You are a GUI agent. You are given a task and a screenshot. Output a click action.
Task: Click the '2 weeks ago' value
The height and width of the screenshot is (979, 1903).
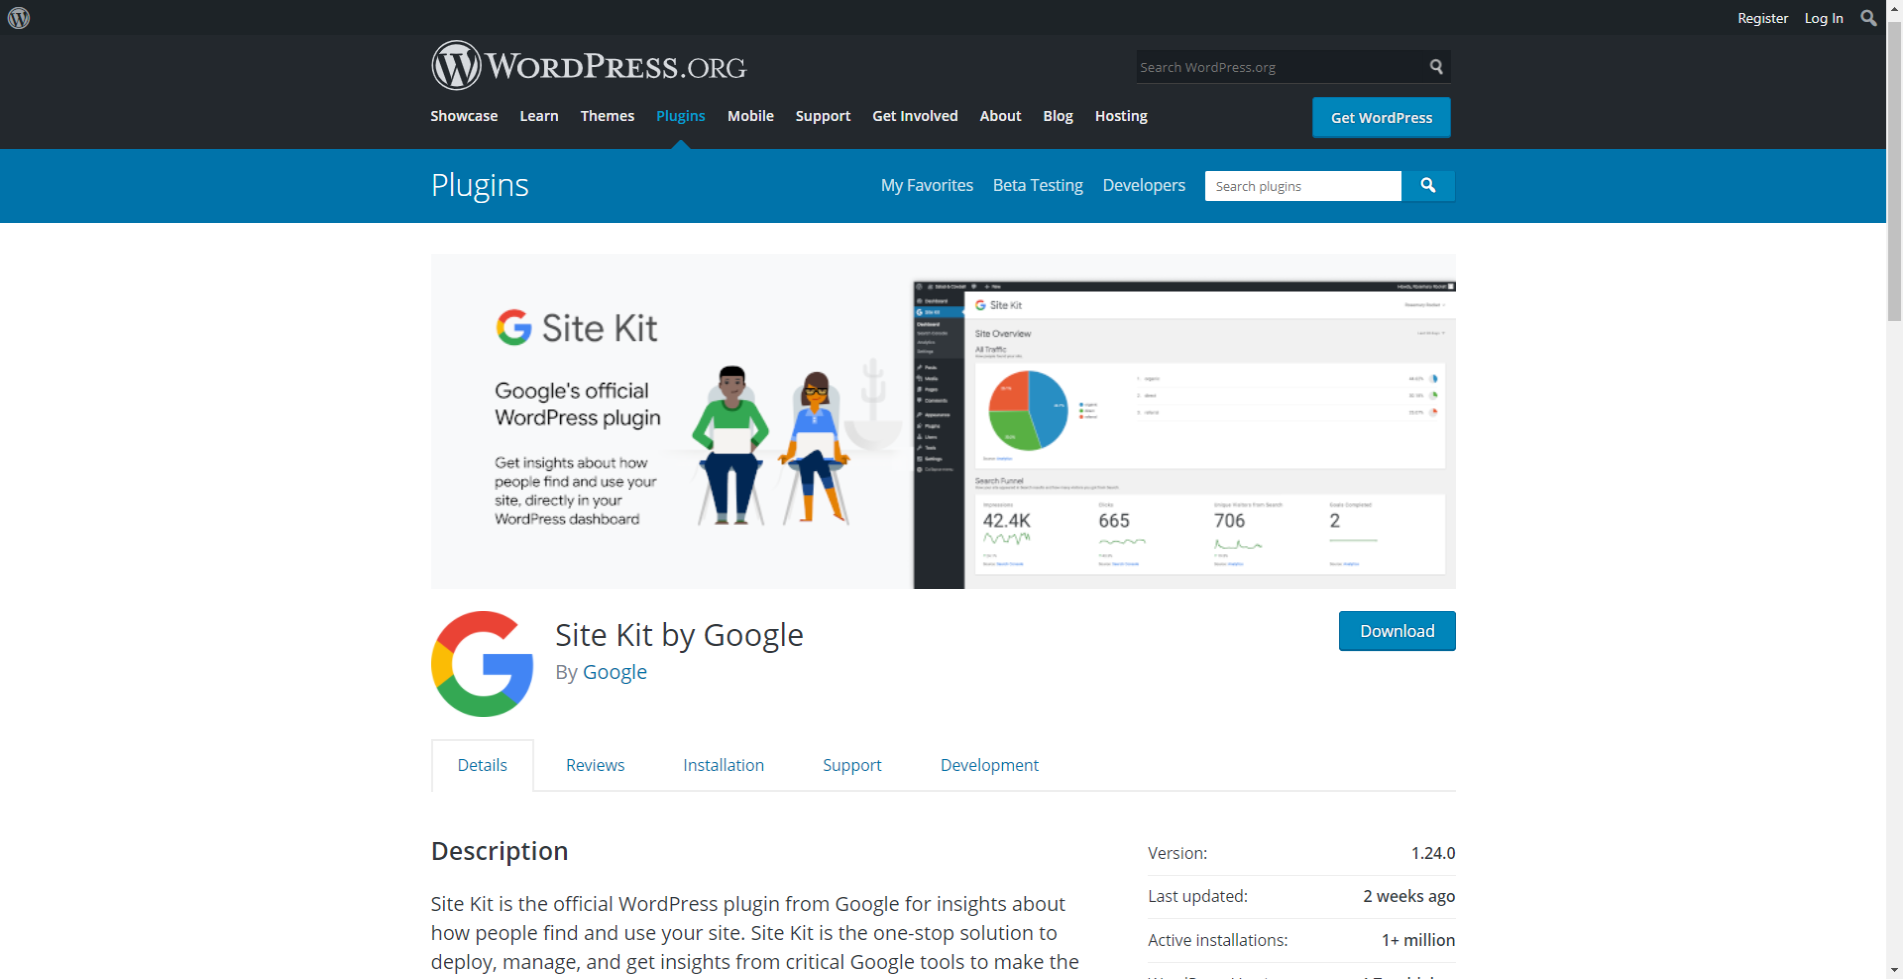1409,896
